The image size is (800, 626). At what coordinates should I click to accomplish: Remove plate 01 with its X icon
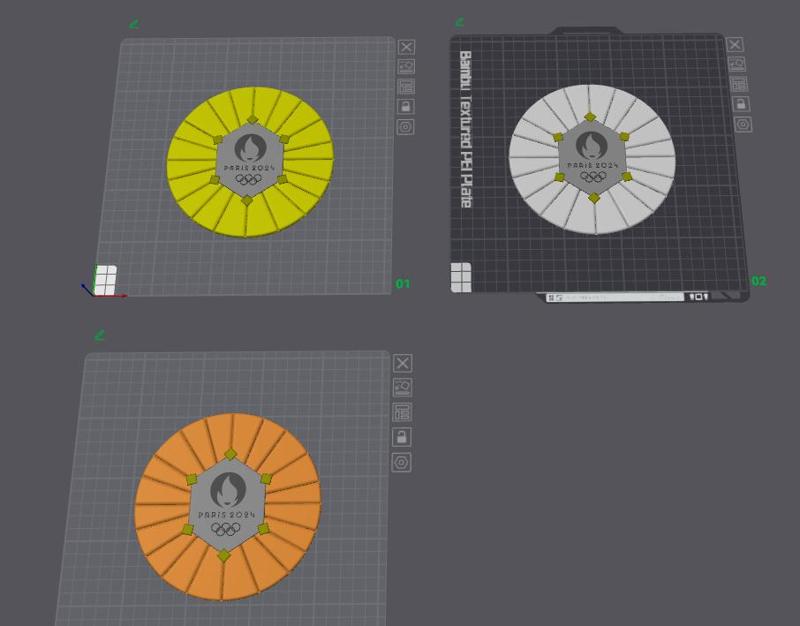[406, 47]
